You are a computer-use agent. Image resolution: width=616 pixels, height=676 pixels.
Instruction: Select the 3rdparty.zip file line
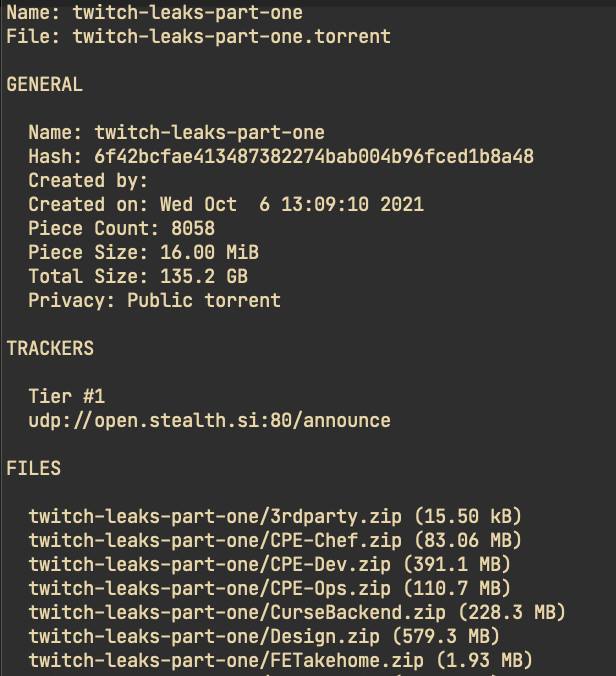pyautogui.click(x=275, y=517)
